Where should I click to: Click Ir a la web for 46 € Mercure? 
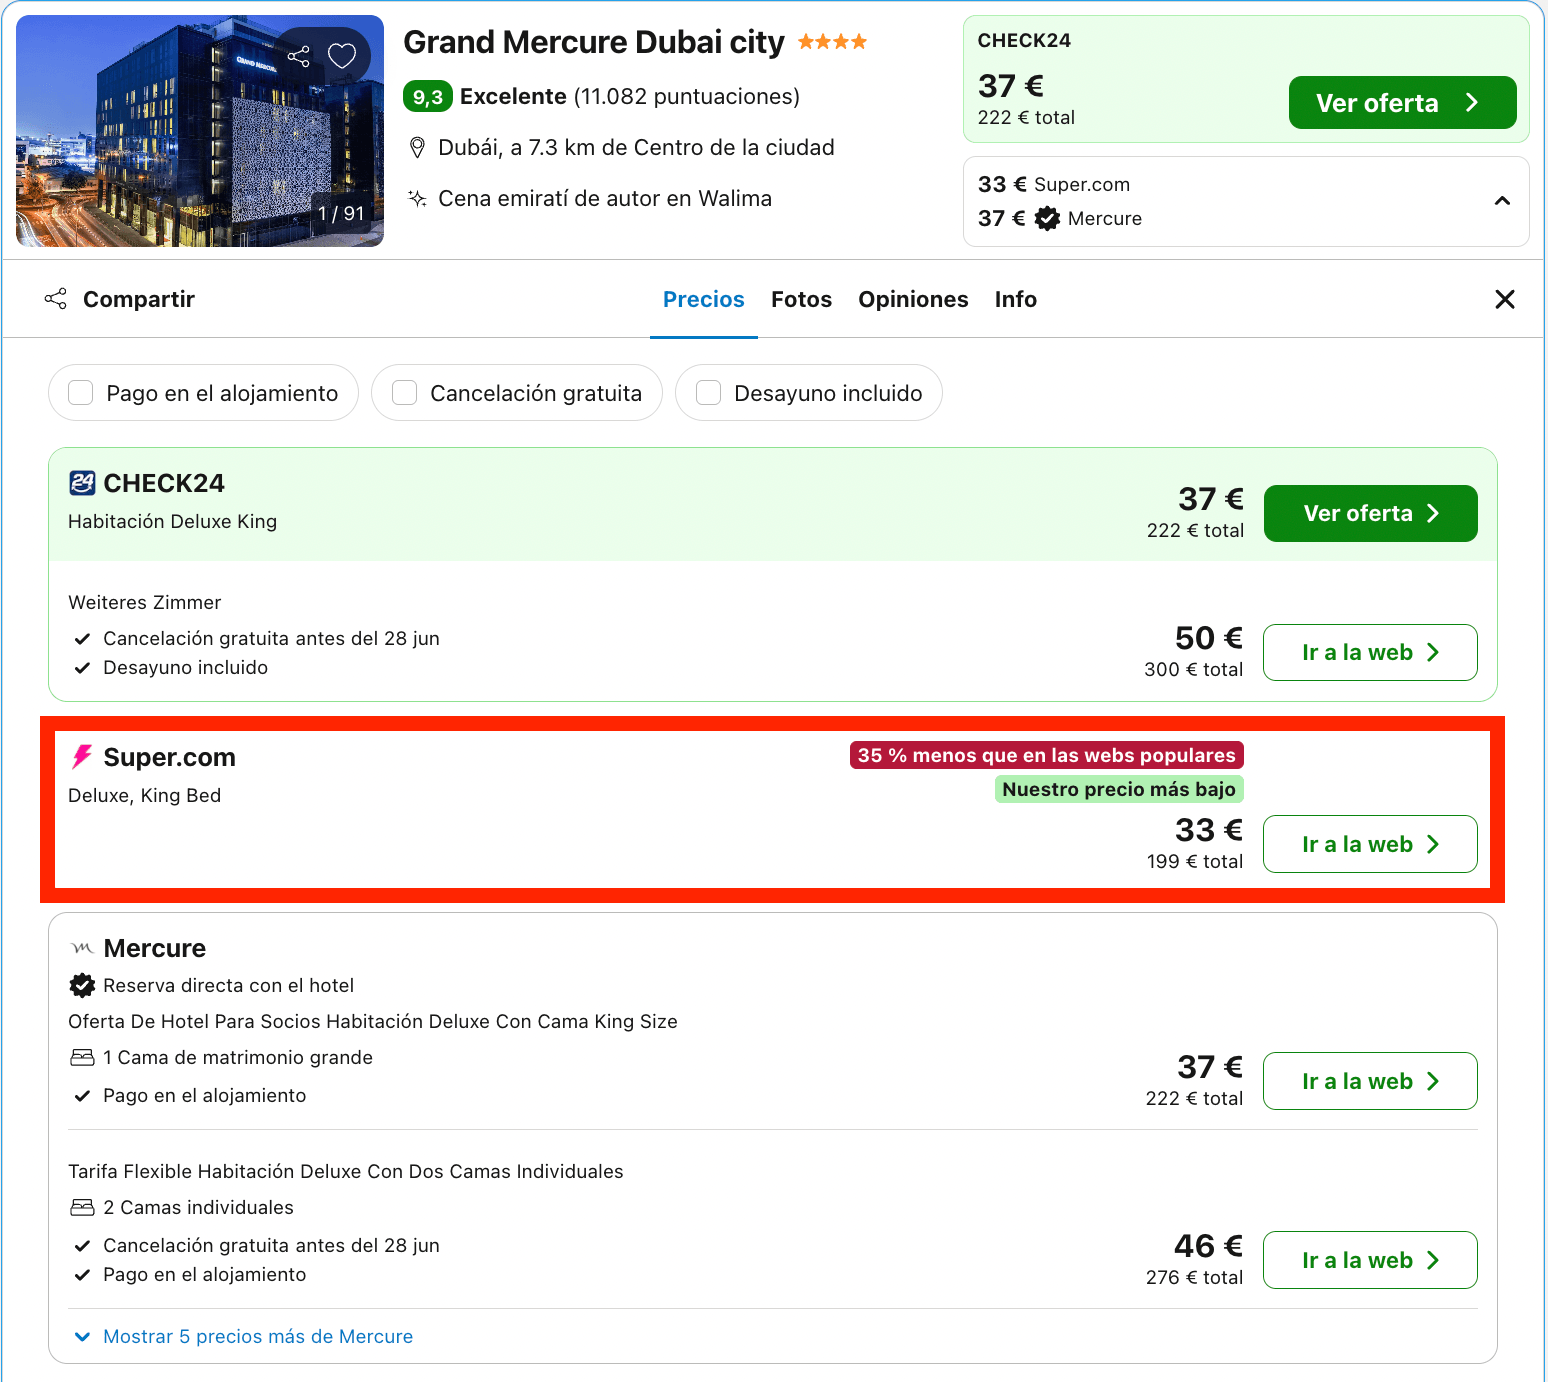point(1370,1260)
